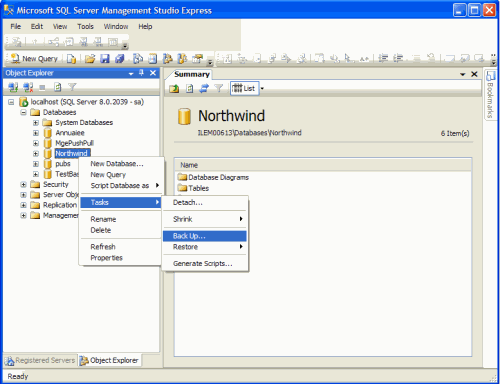Click the Increase Indent toolbar icon
This screenshot has width=500, height=384.
pyautogui.click(x=398, y=59)
